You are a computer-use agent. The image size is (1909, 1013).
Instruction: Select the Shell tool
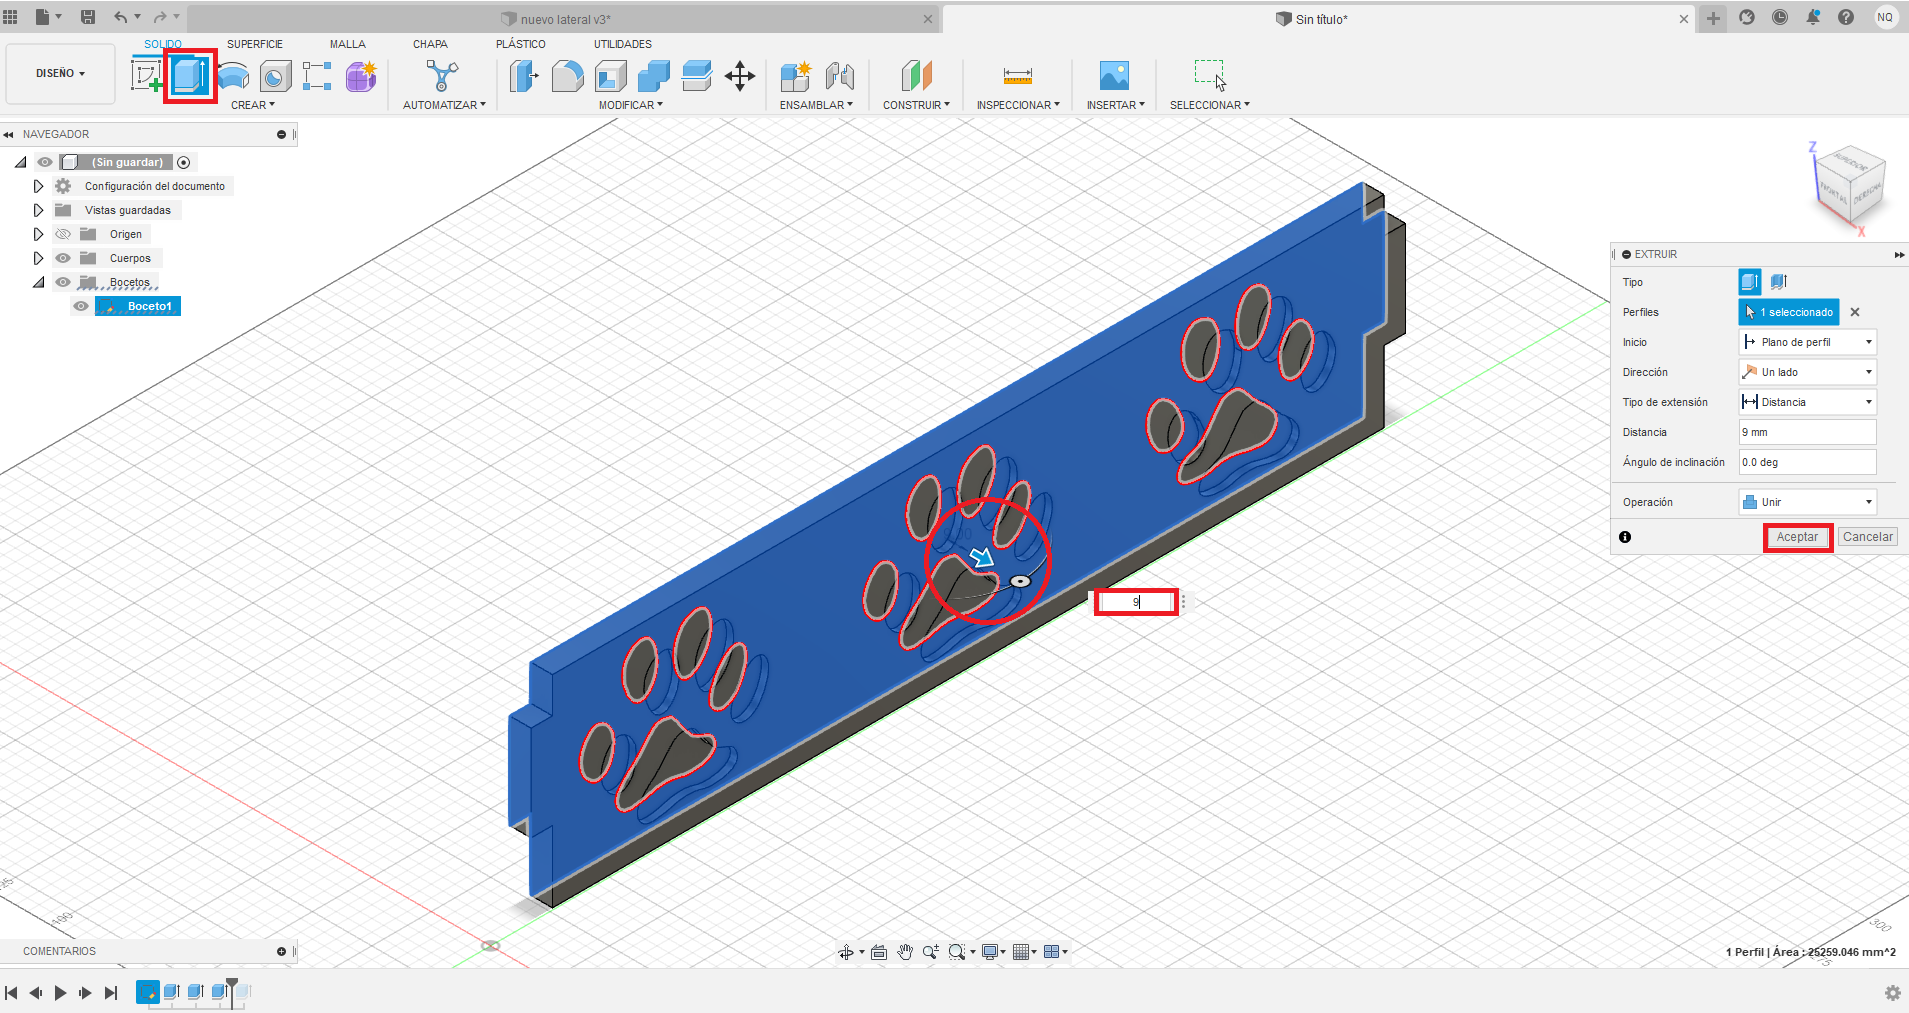(610, 76)
